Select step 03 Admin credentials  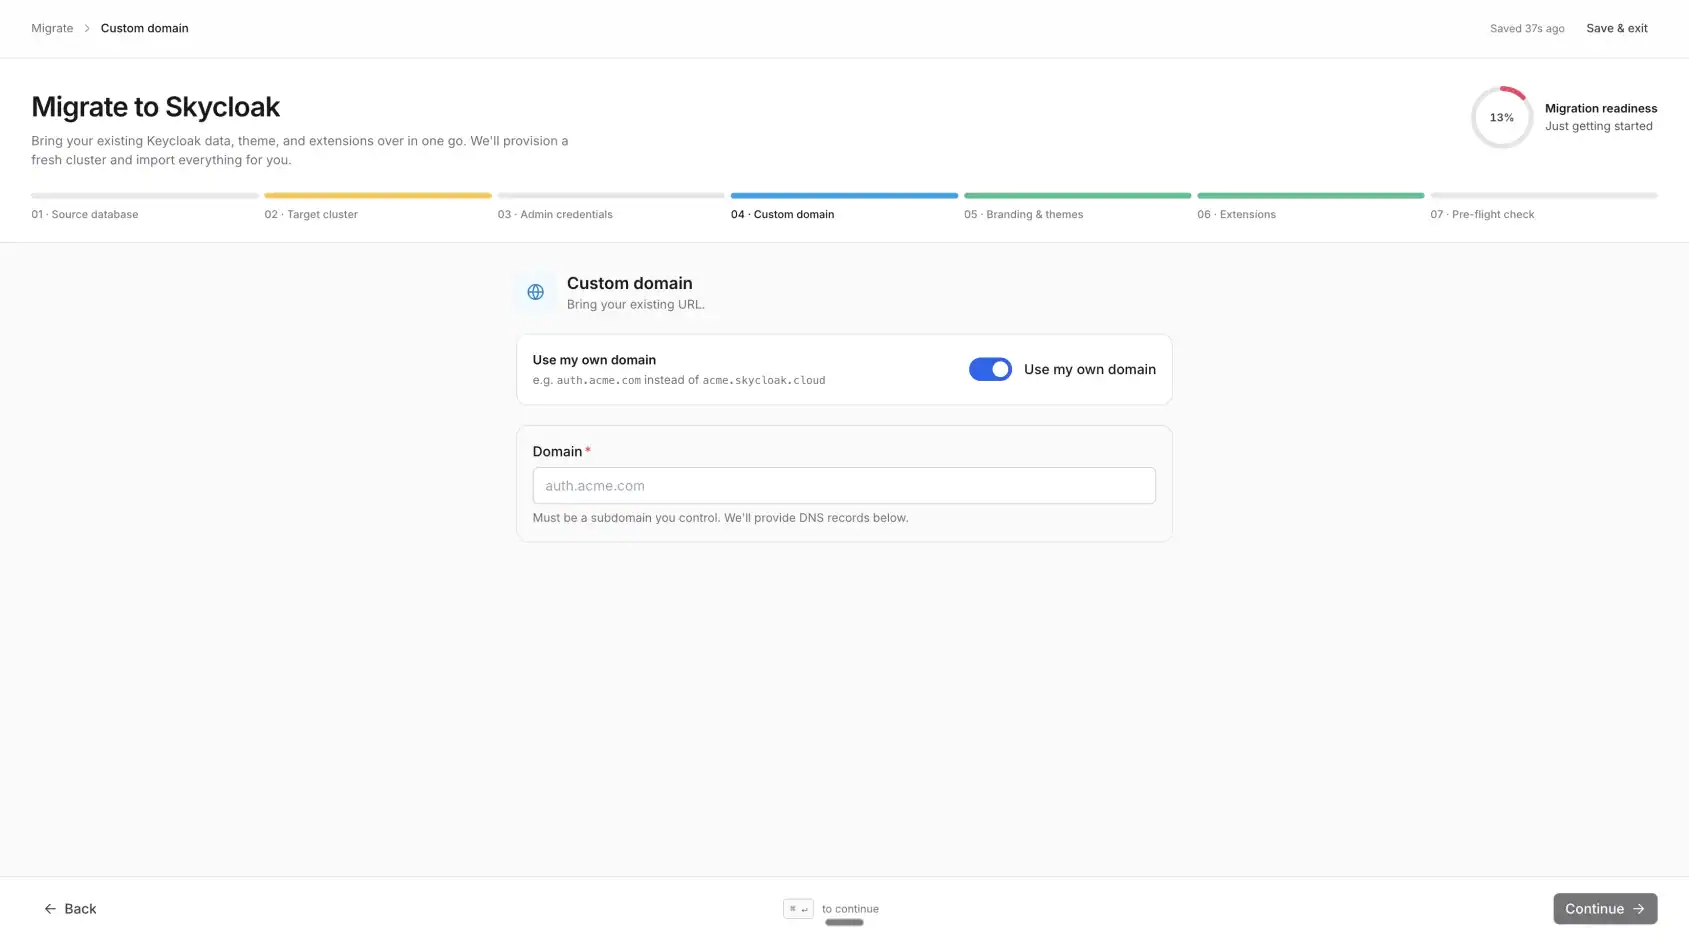[x=611, y=207]
